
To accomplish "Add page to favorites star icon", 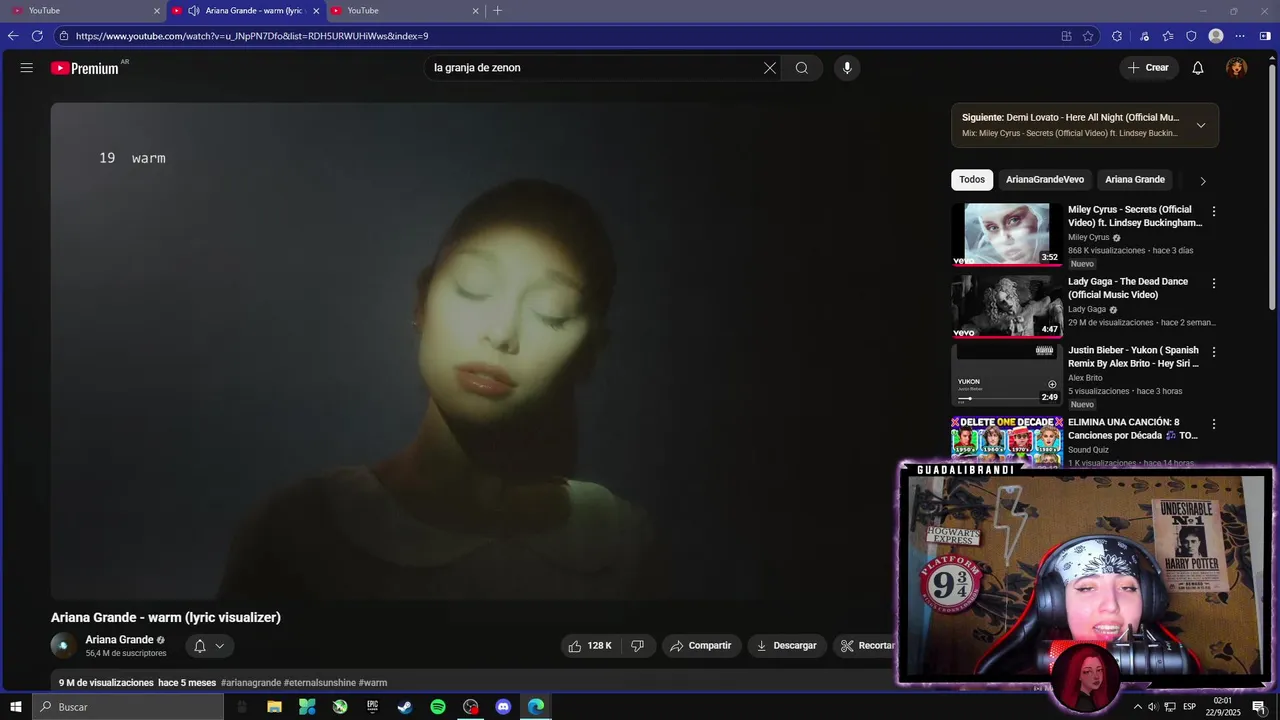I will 1088,36.
